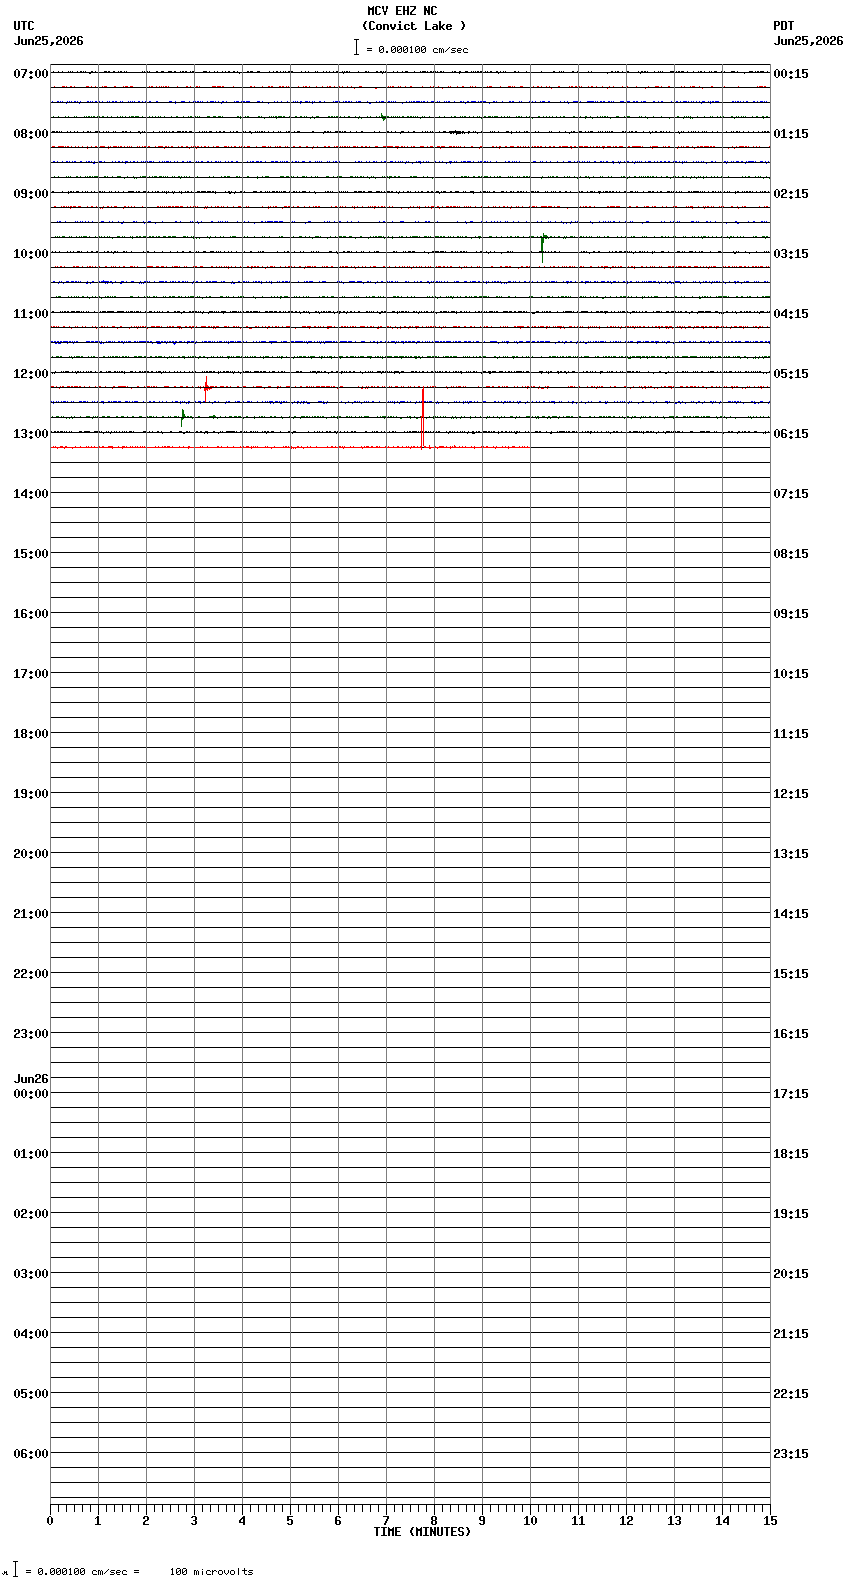Click the '03:15' PDT time label

pos(791,254)
